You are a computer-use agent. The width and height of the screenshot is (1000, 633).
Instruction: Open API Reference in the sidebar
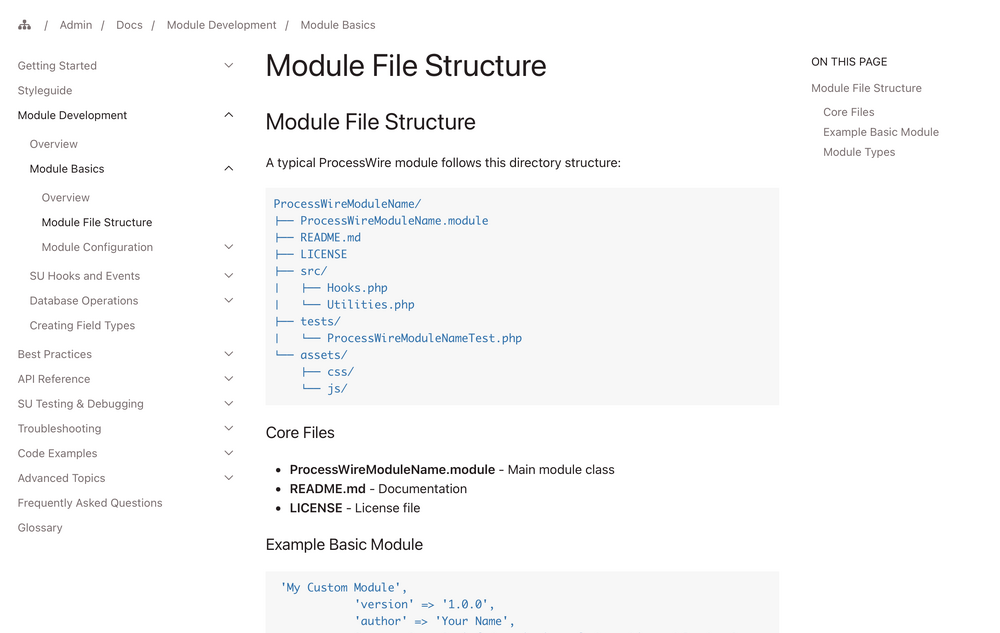point(54,379)
